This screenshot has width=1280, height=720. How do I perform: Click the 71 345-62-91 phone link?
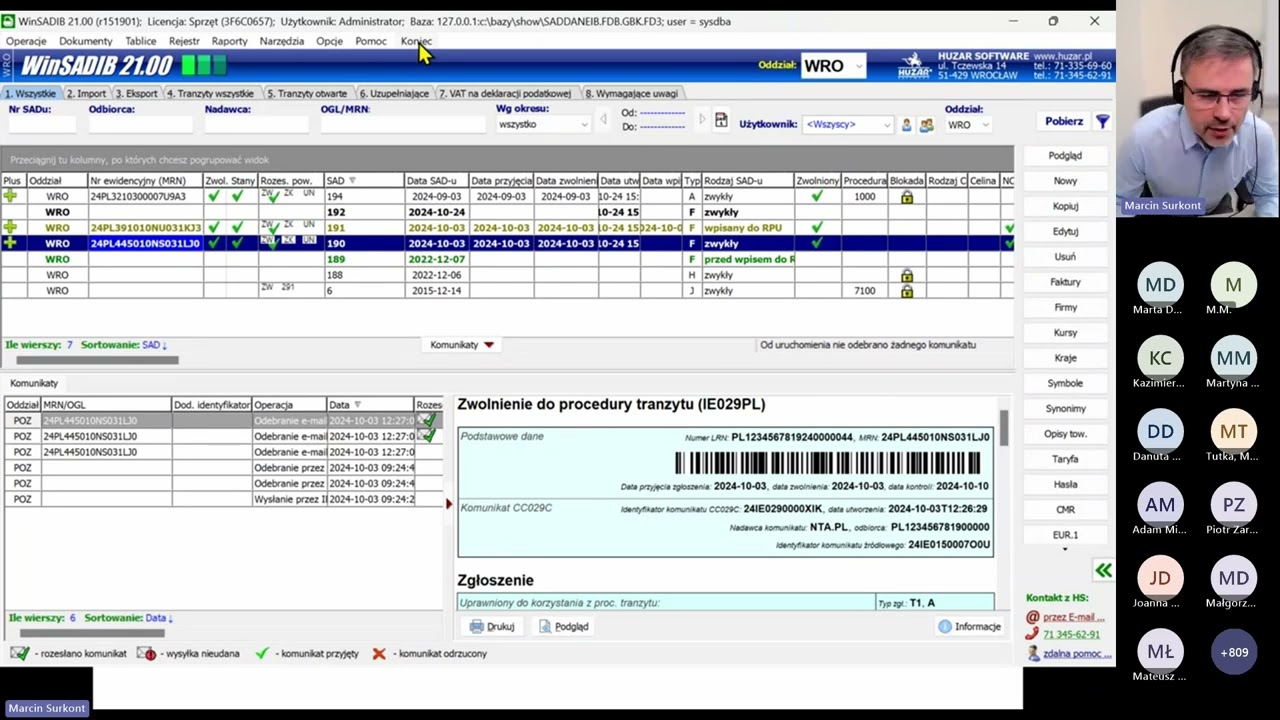tap(1071, 634)
